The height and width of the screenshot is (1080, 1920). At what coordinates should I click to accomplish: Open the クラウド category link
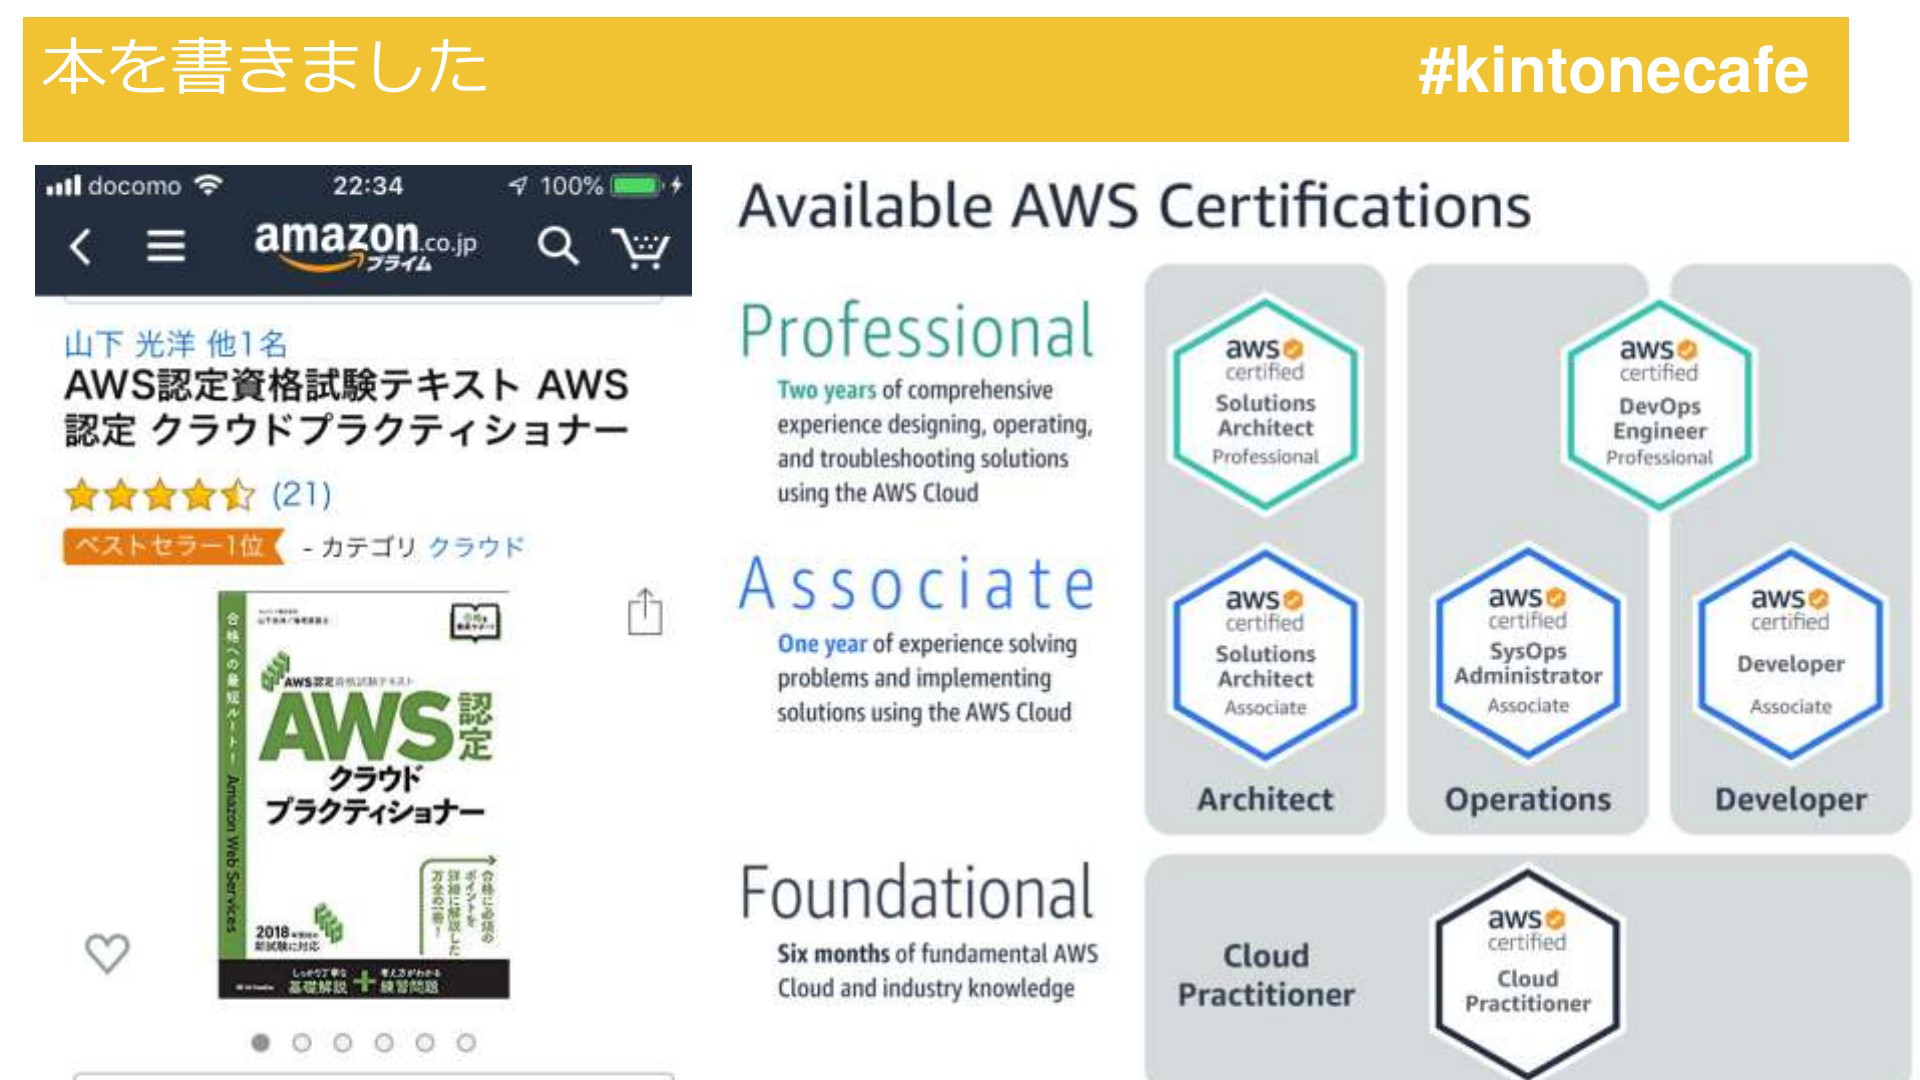(x=477, y=547)
